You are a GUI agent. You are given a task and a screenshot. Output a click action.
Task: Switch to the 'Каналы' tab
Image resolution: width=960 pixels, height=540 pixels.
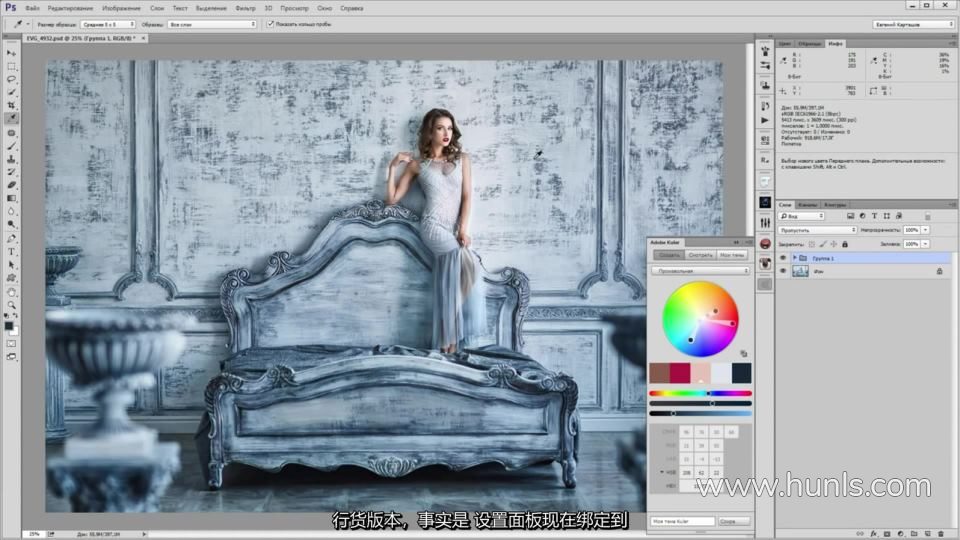point(808,205)
